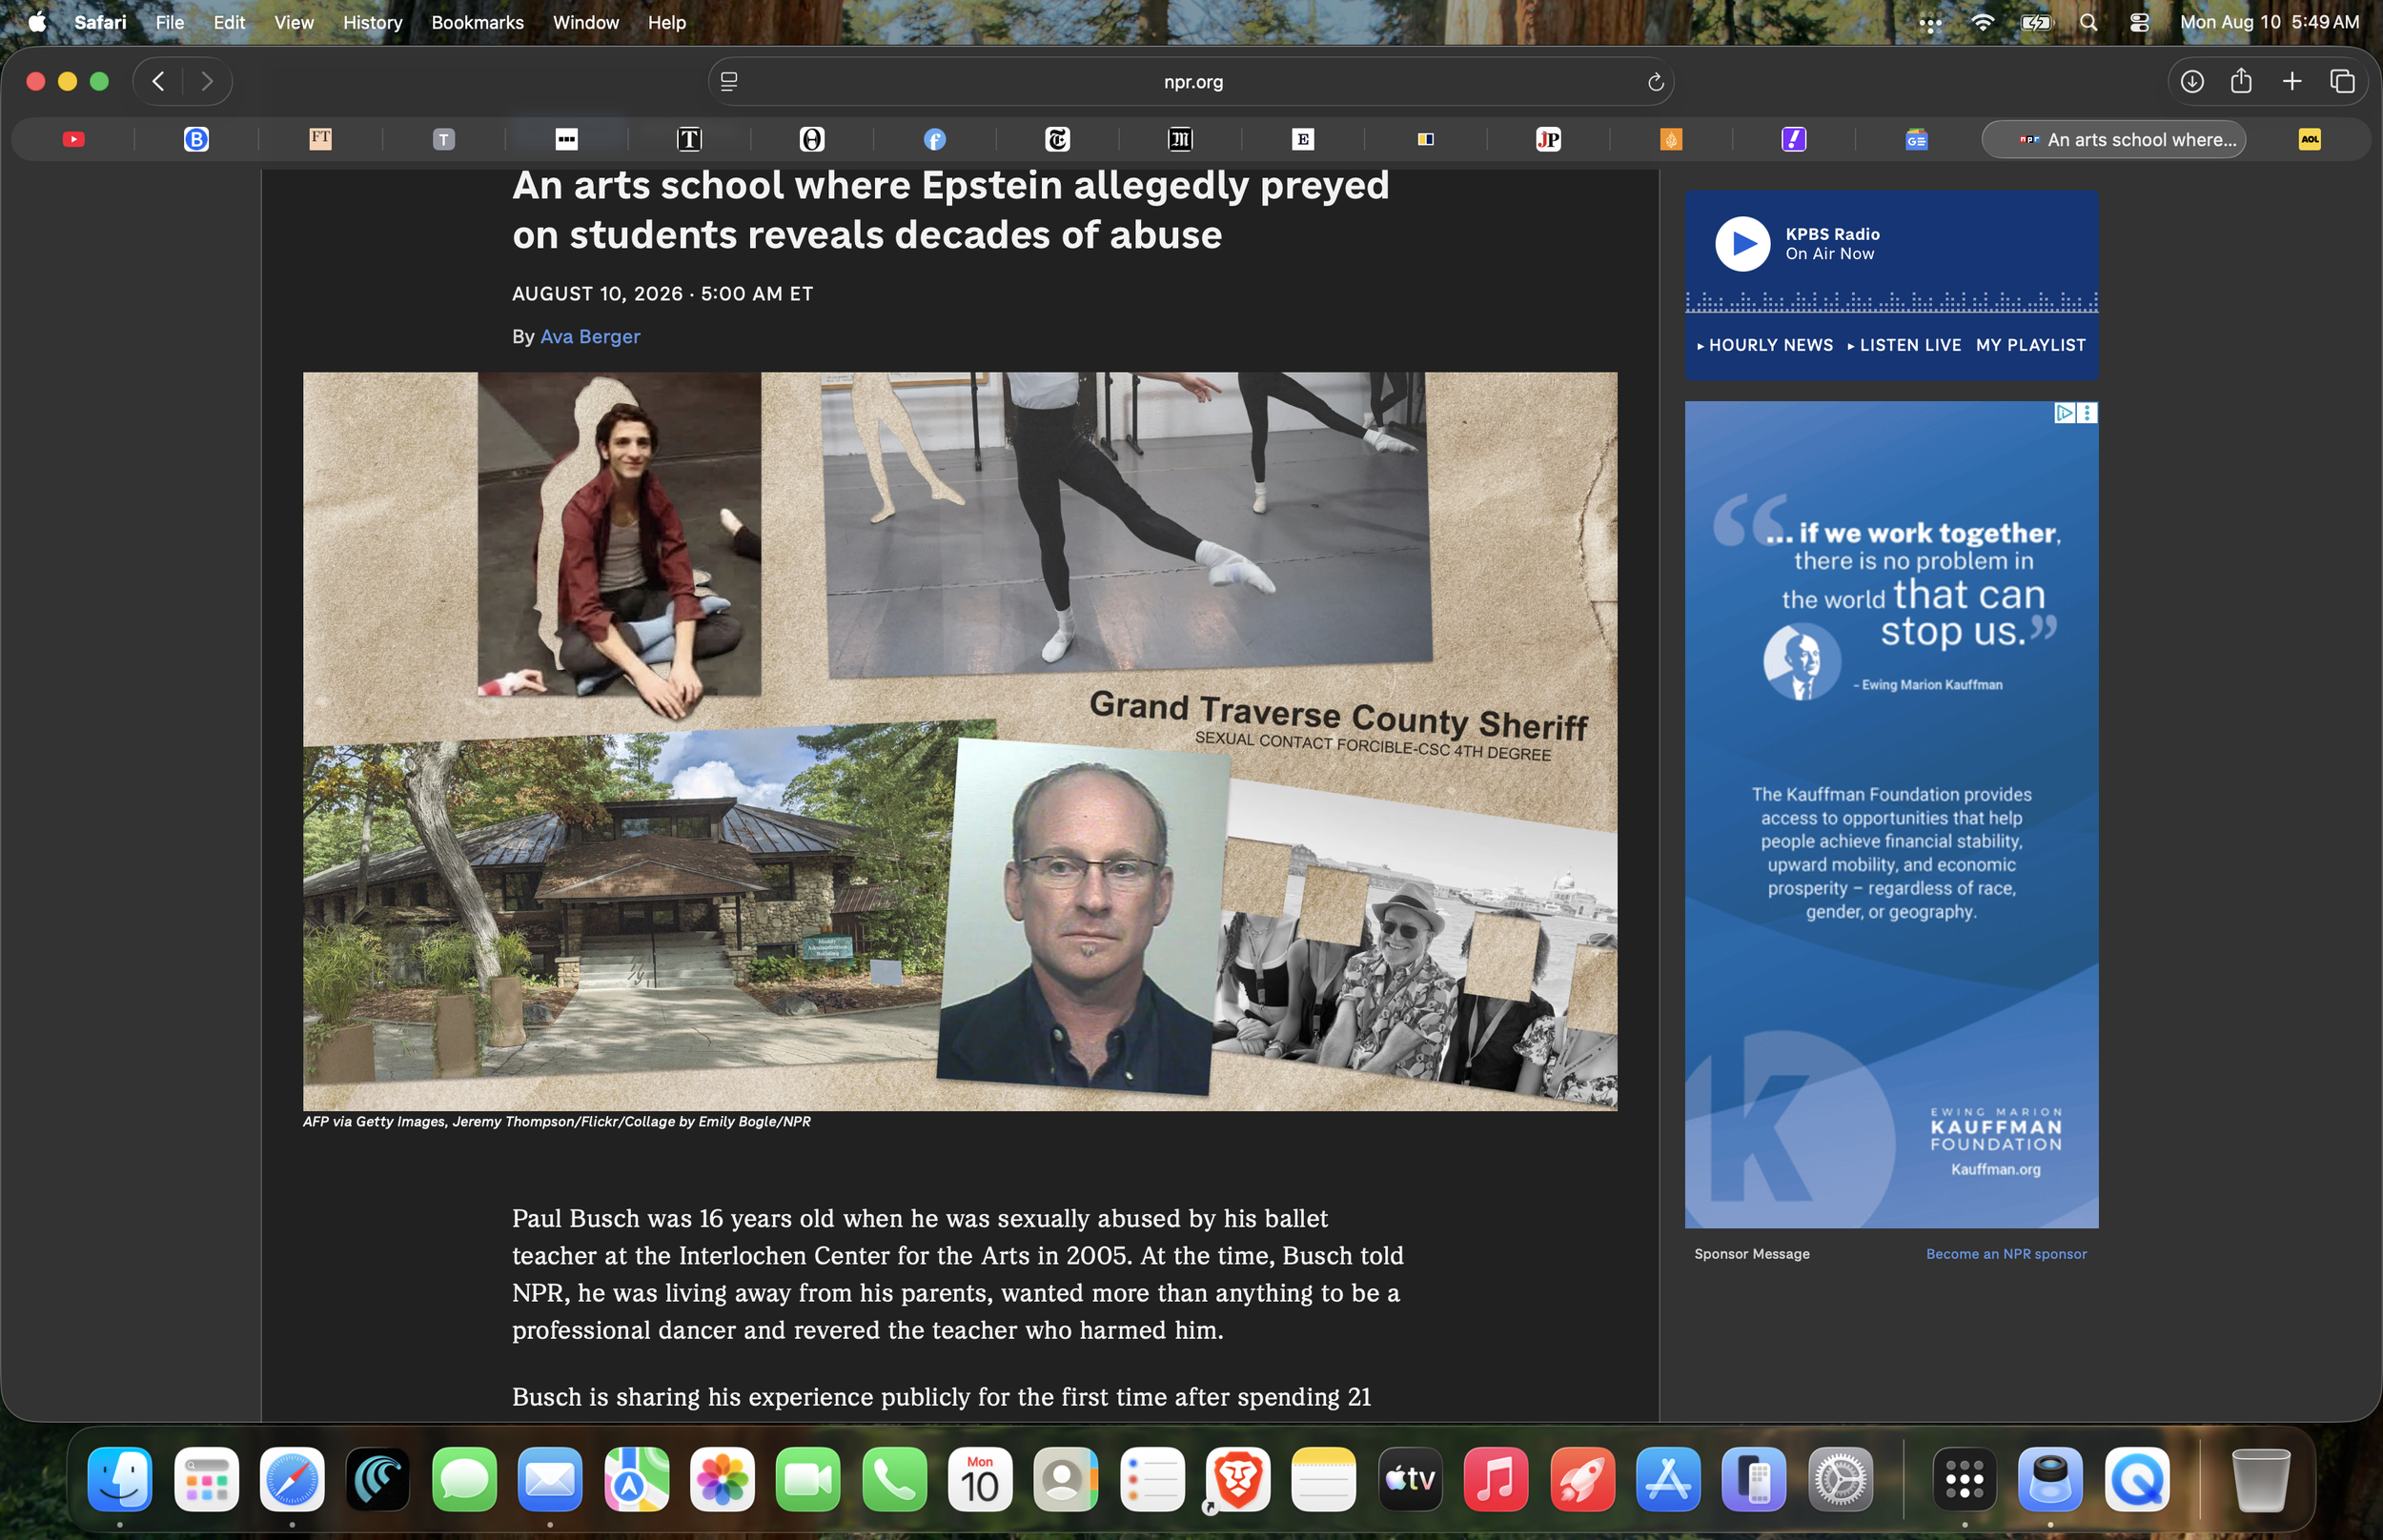Viewport: 2383px width, 1540px height.
Task: Open Messages from the Dock
Action: 464,1479
